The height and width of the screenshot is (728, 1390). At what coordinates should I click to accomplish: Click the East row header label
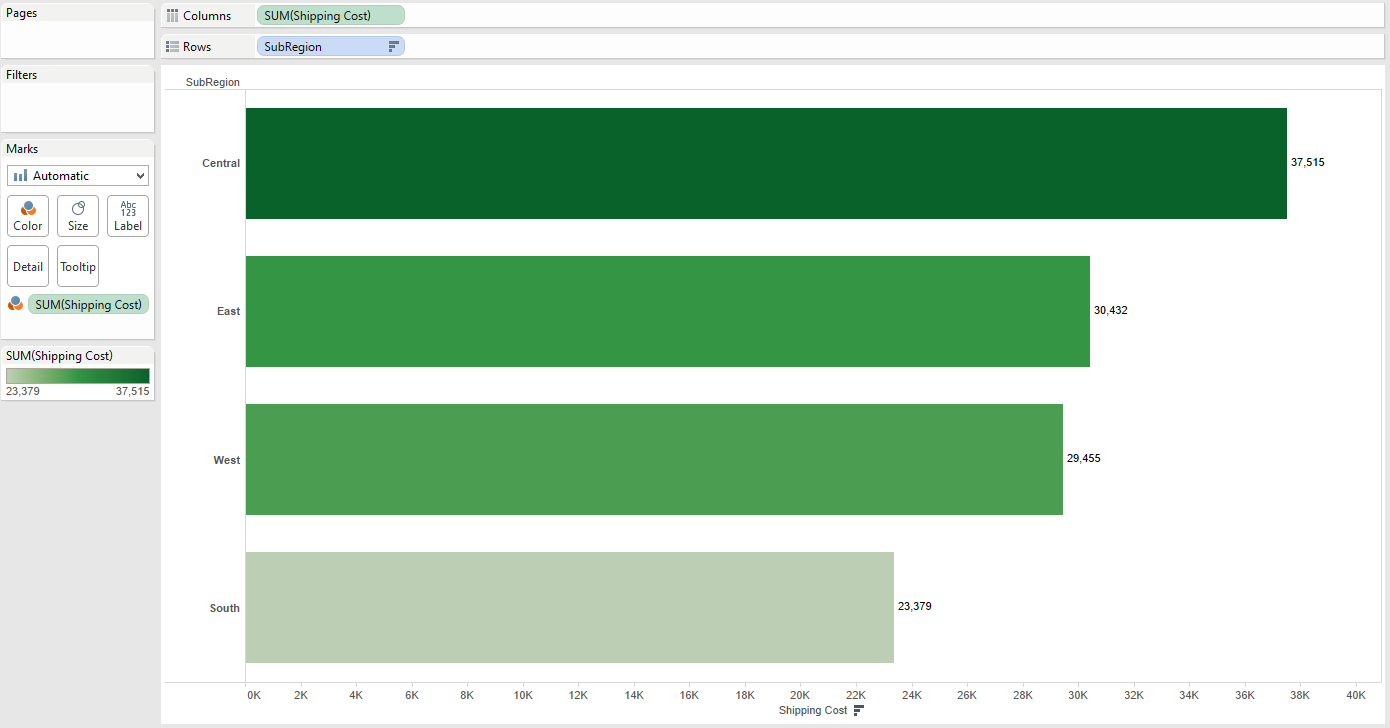228,311
